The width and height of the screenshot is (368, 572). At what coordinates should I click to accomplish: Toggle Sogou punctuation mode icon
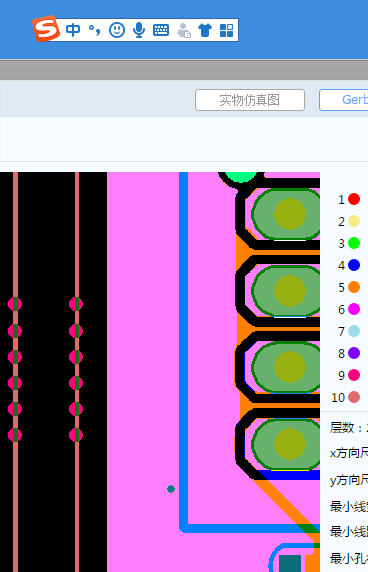point(94,30)
